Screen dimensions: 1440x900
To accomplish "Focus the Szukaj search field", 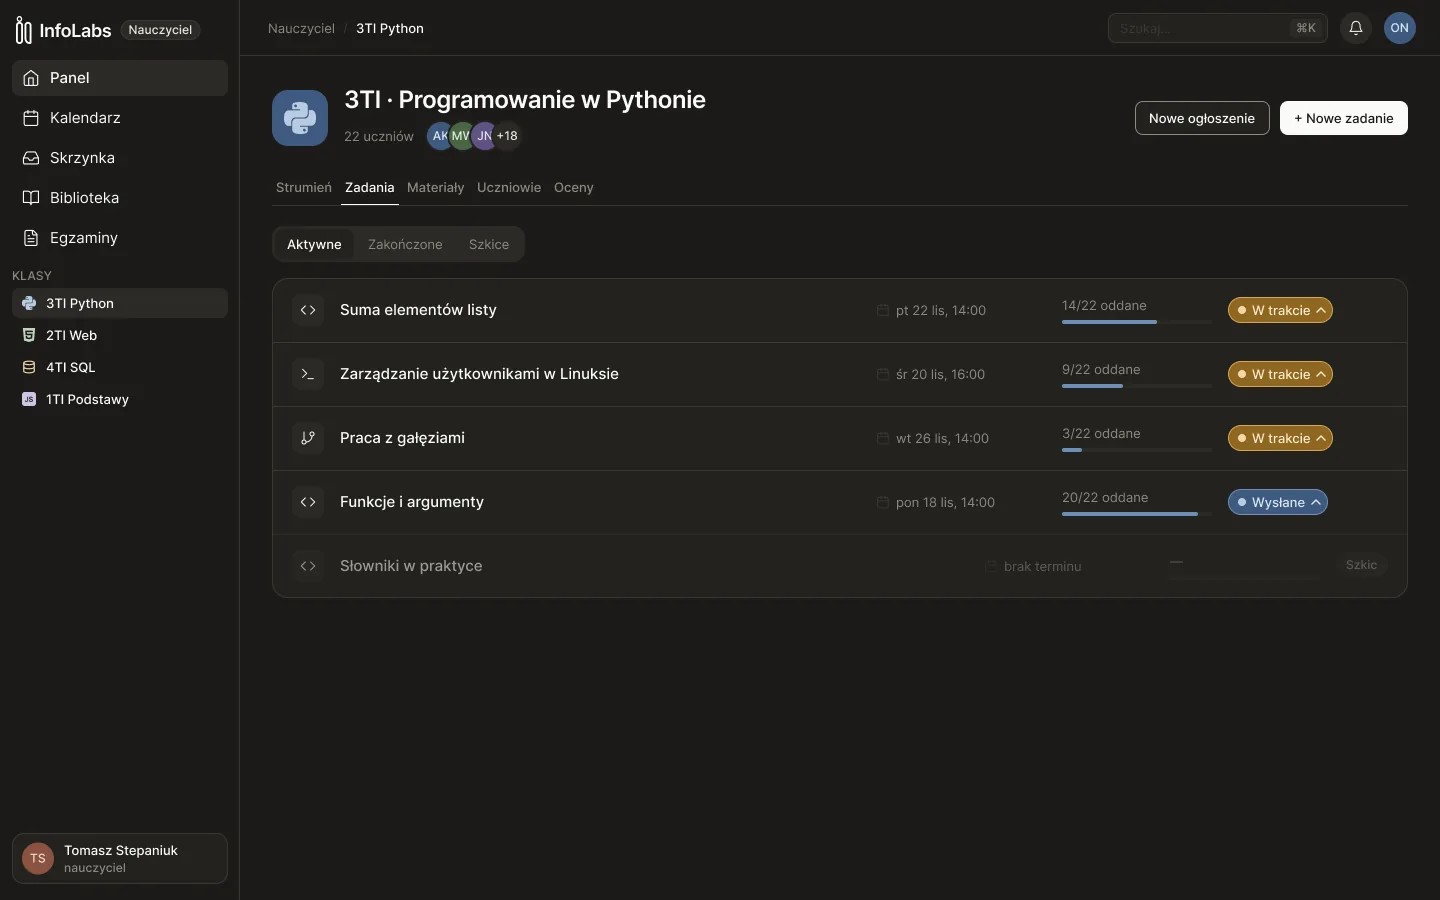I will (x=1218, y=28).
